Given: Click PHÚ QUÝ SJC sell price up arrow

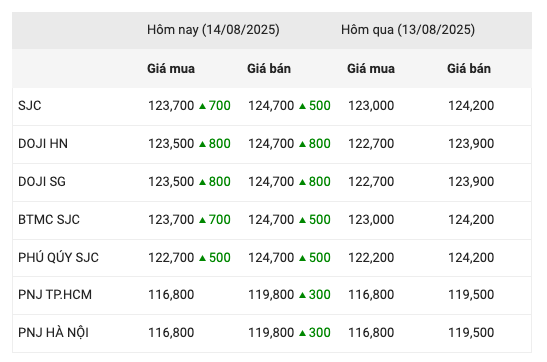Looking at the screenshot, I should (x=302, y=258).
